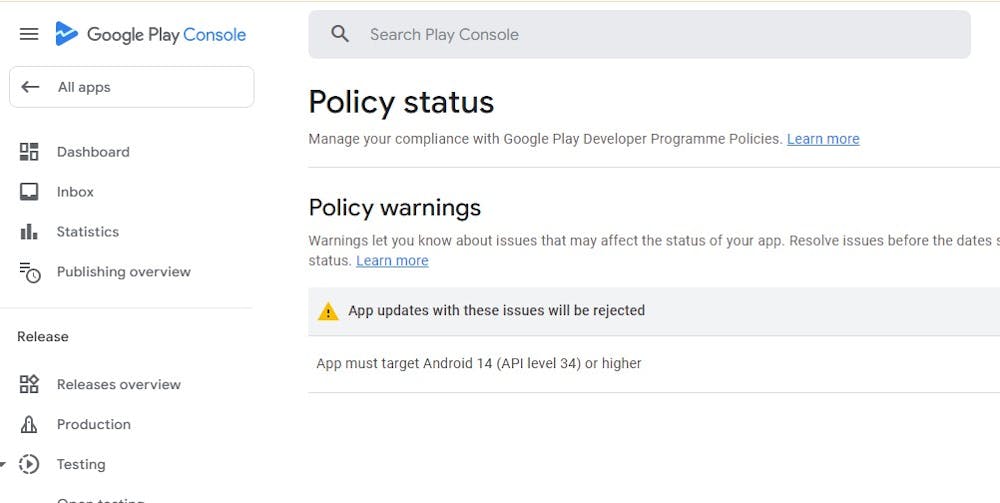Click the Policy warnings heading
Image resolution: width=1000 pixels, height=503 pixels.
pyautogui.click(x=395, y=208)
